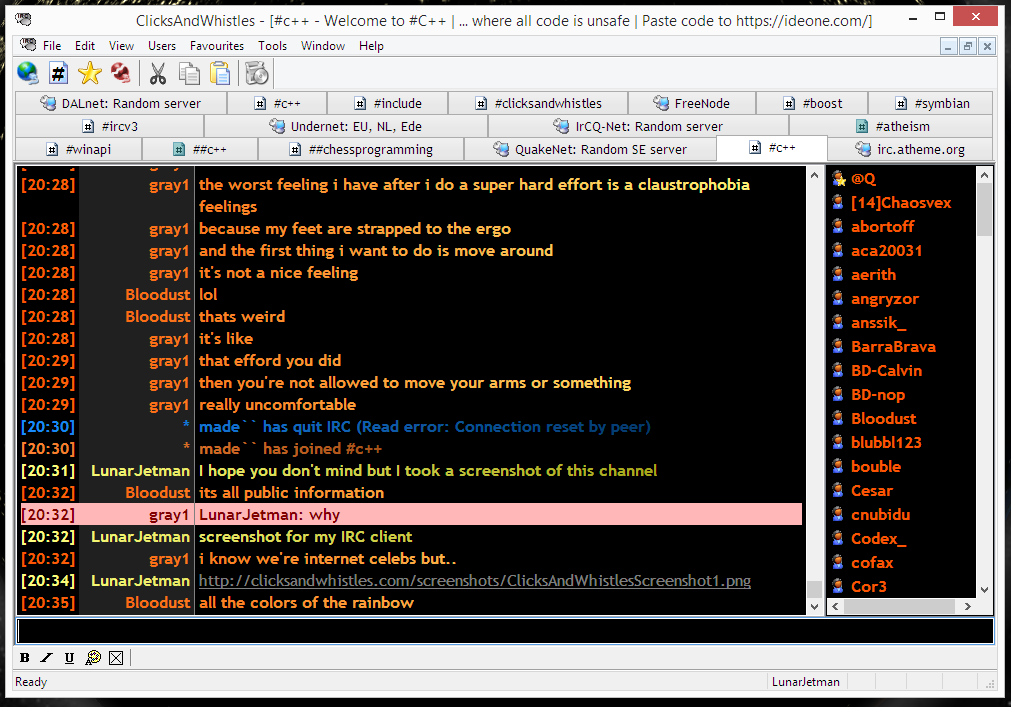Open the text color palette icon
1011x707 pixels.
coord(93,657)
